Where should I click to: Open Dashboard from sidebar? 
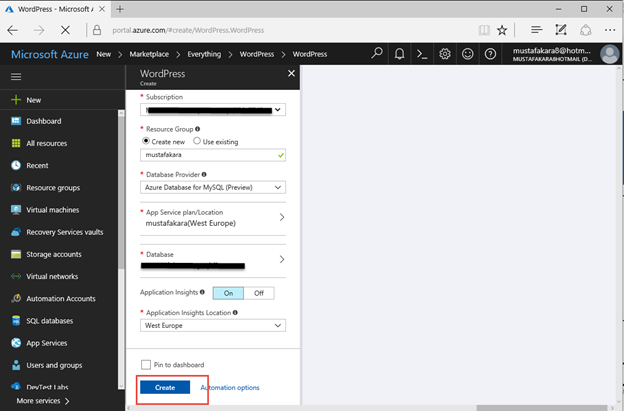(44, 121)
